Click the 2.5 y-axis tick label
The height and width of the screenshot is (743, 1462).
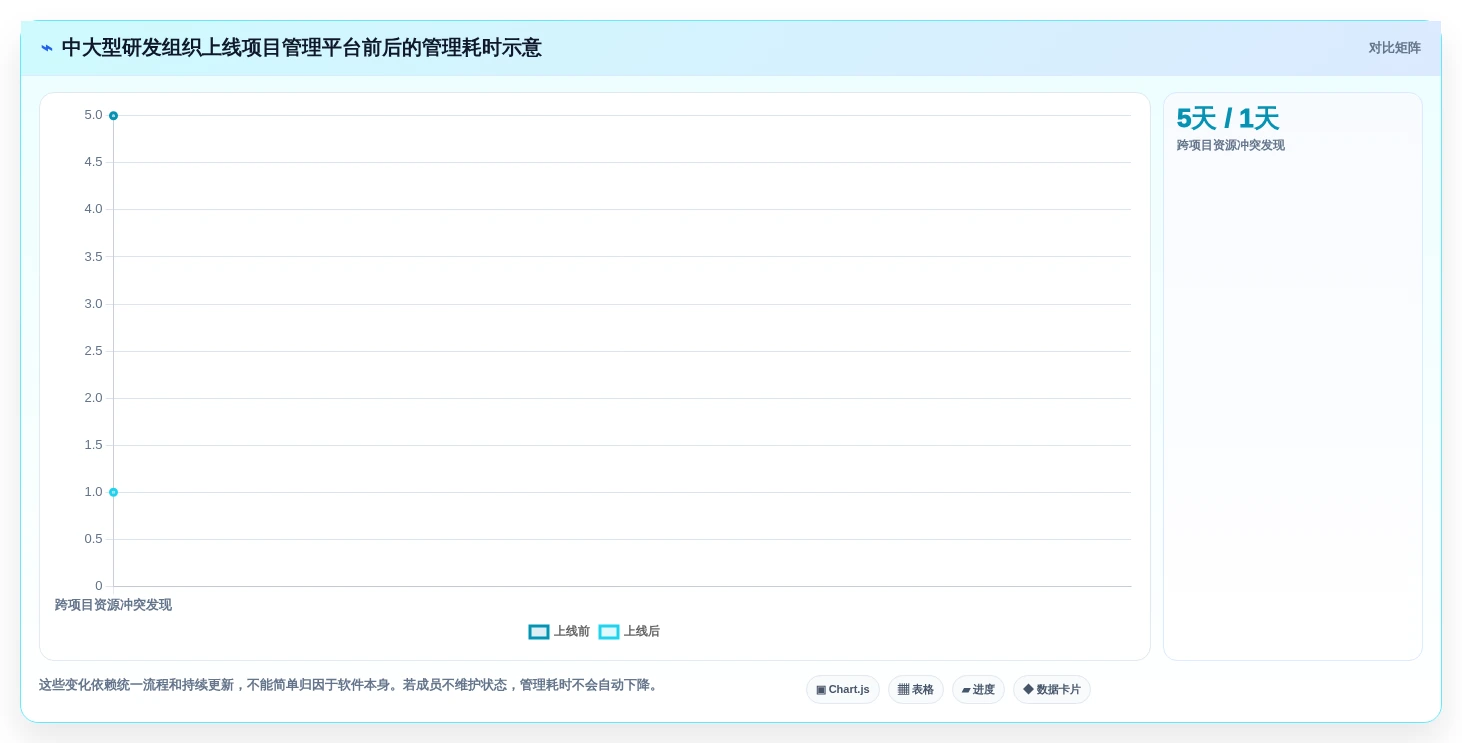point(93,351)
